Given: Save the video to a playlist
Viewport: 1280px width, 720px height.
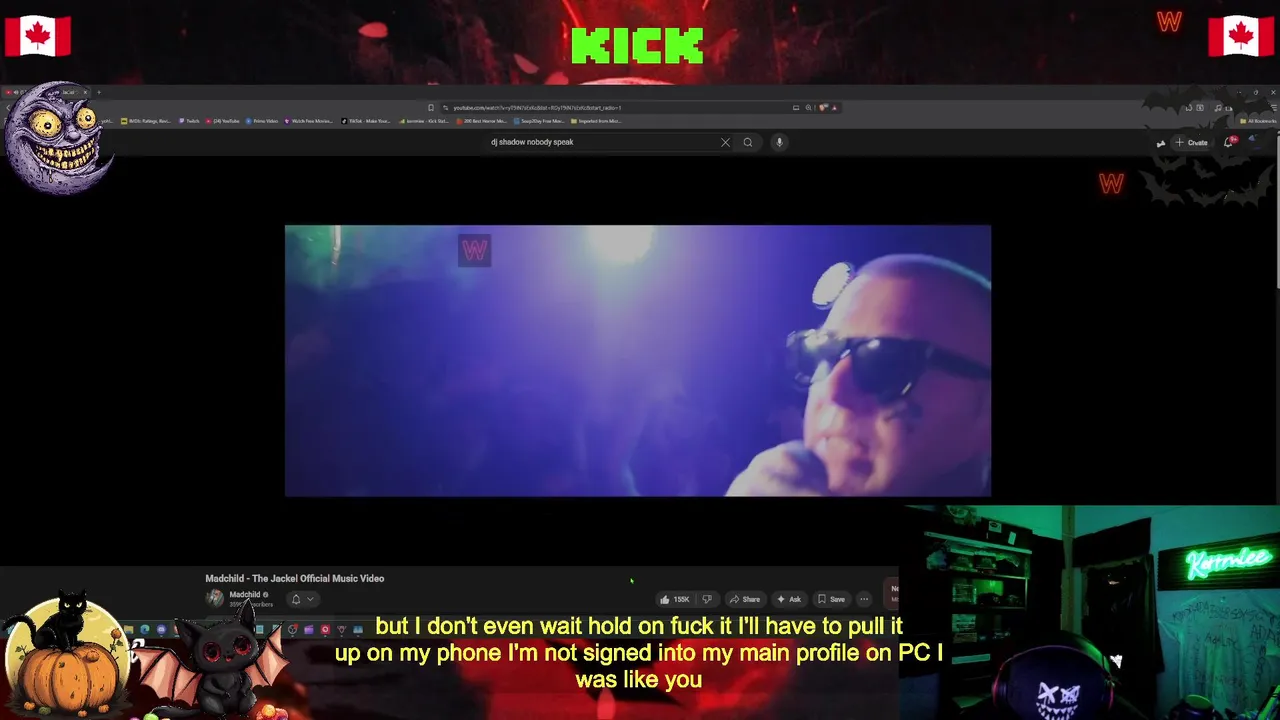Looking at the screenshot, I should (831, 599).
